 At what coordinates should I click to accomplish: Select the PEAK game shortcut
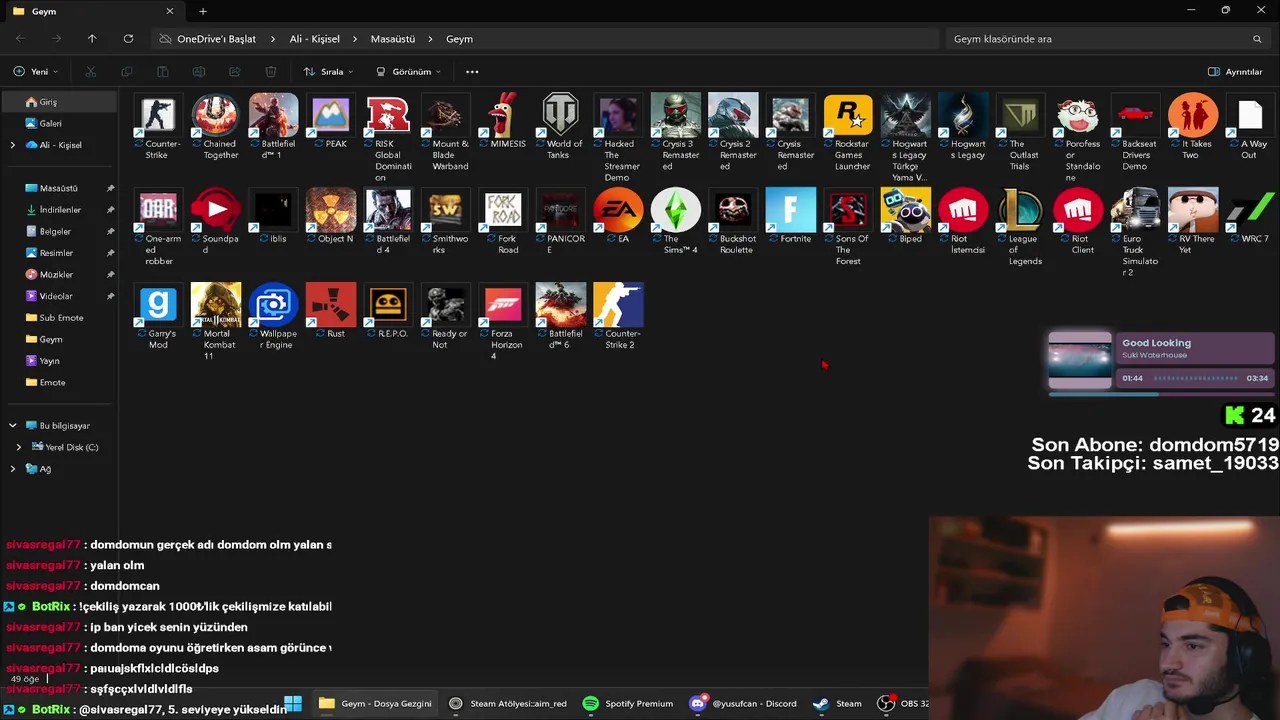click(331, 115)
